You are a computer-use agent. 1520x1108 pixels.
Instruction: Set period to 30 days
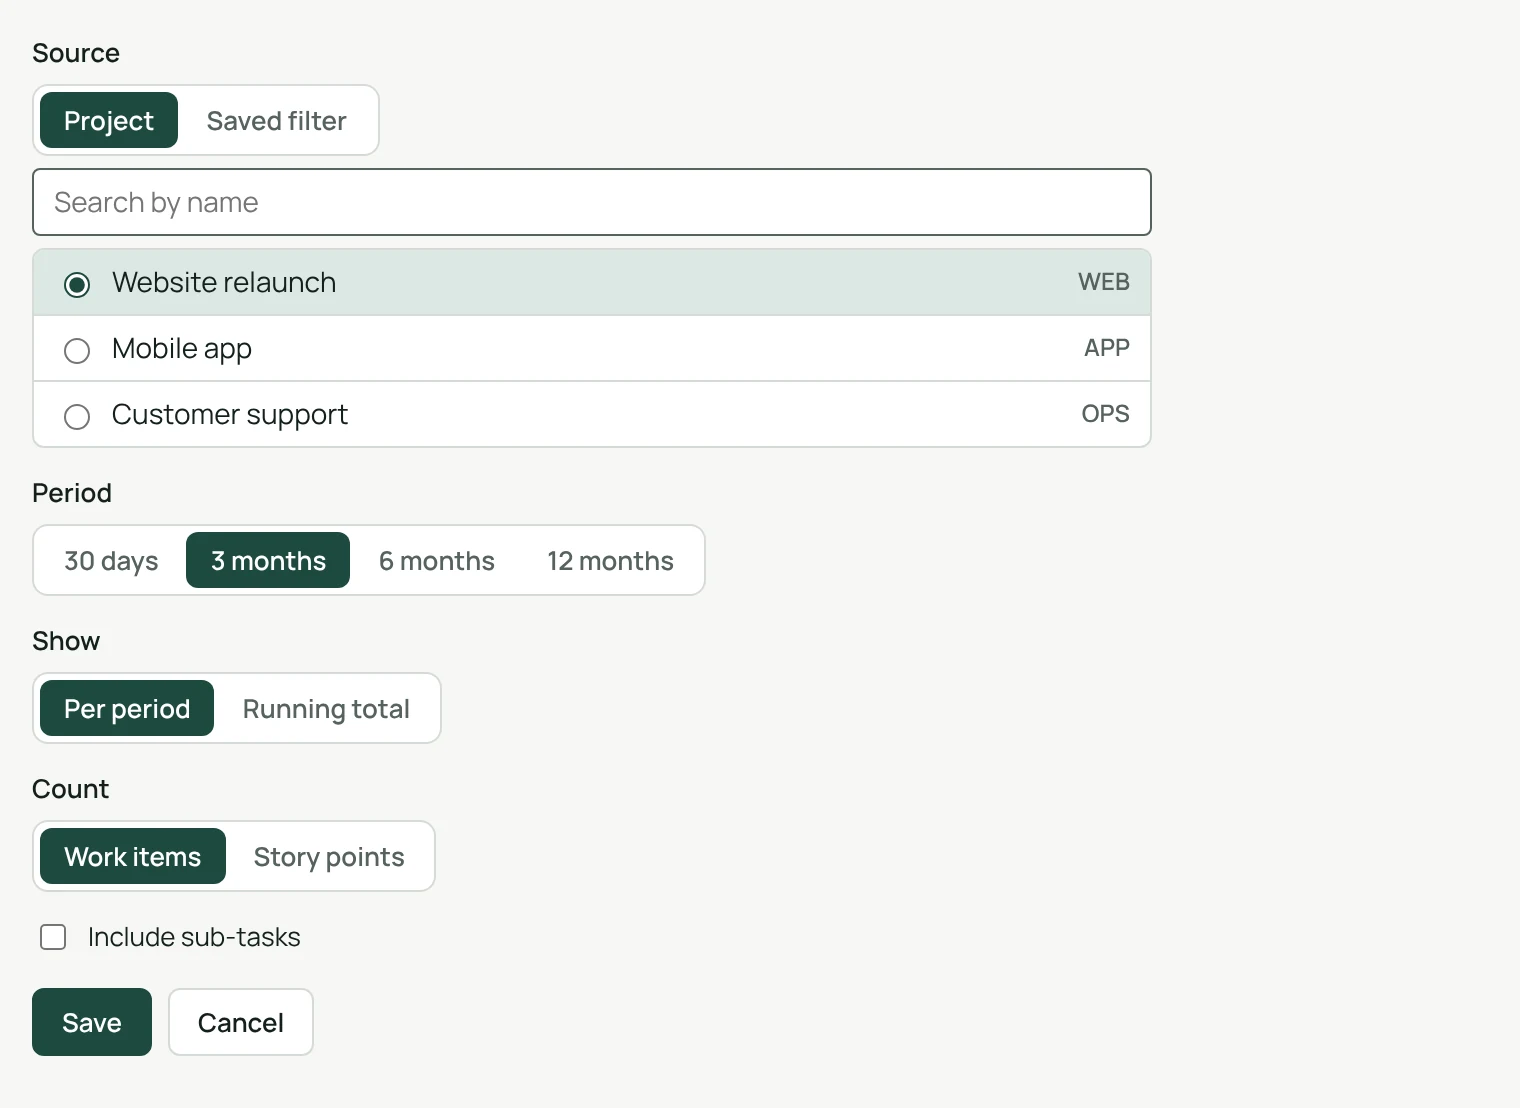(x=111, y=560)
